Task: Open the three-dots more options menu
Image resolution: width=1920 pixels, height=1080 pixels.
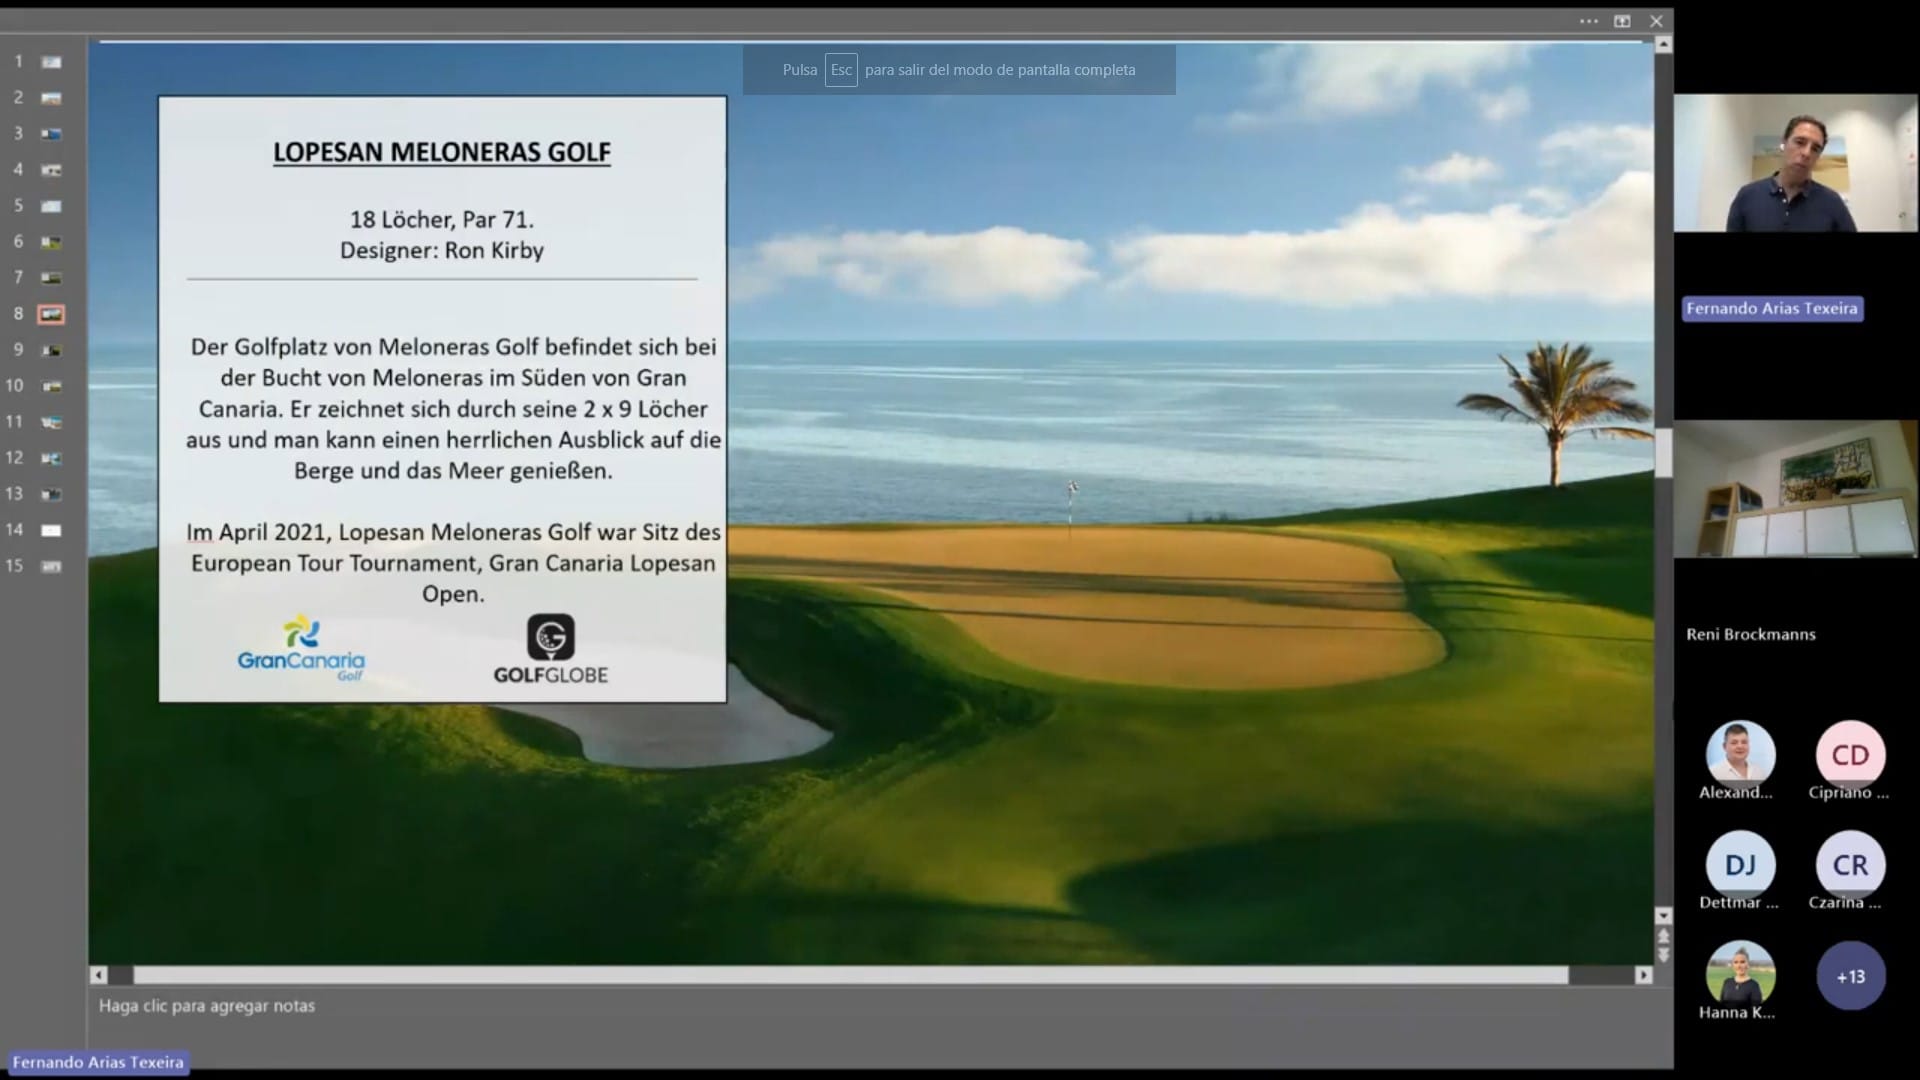Action: [1589, 21]
